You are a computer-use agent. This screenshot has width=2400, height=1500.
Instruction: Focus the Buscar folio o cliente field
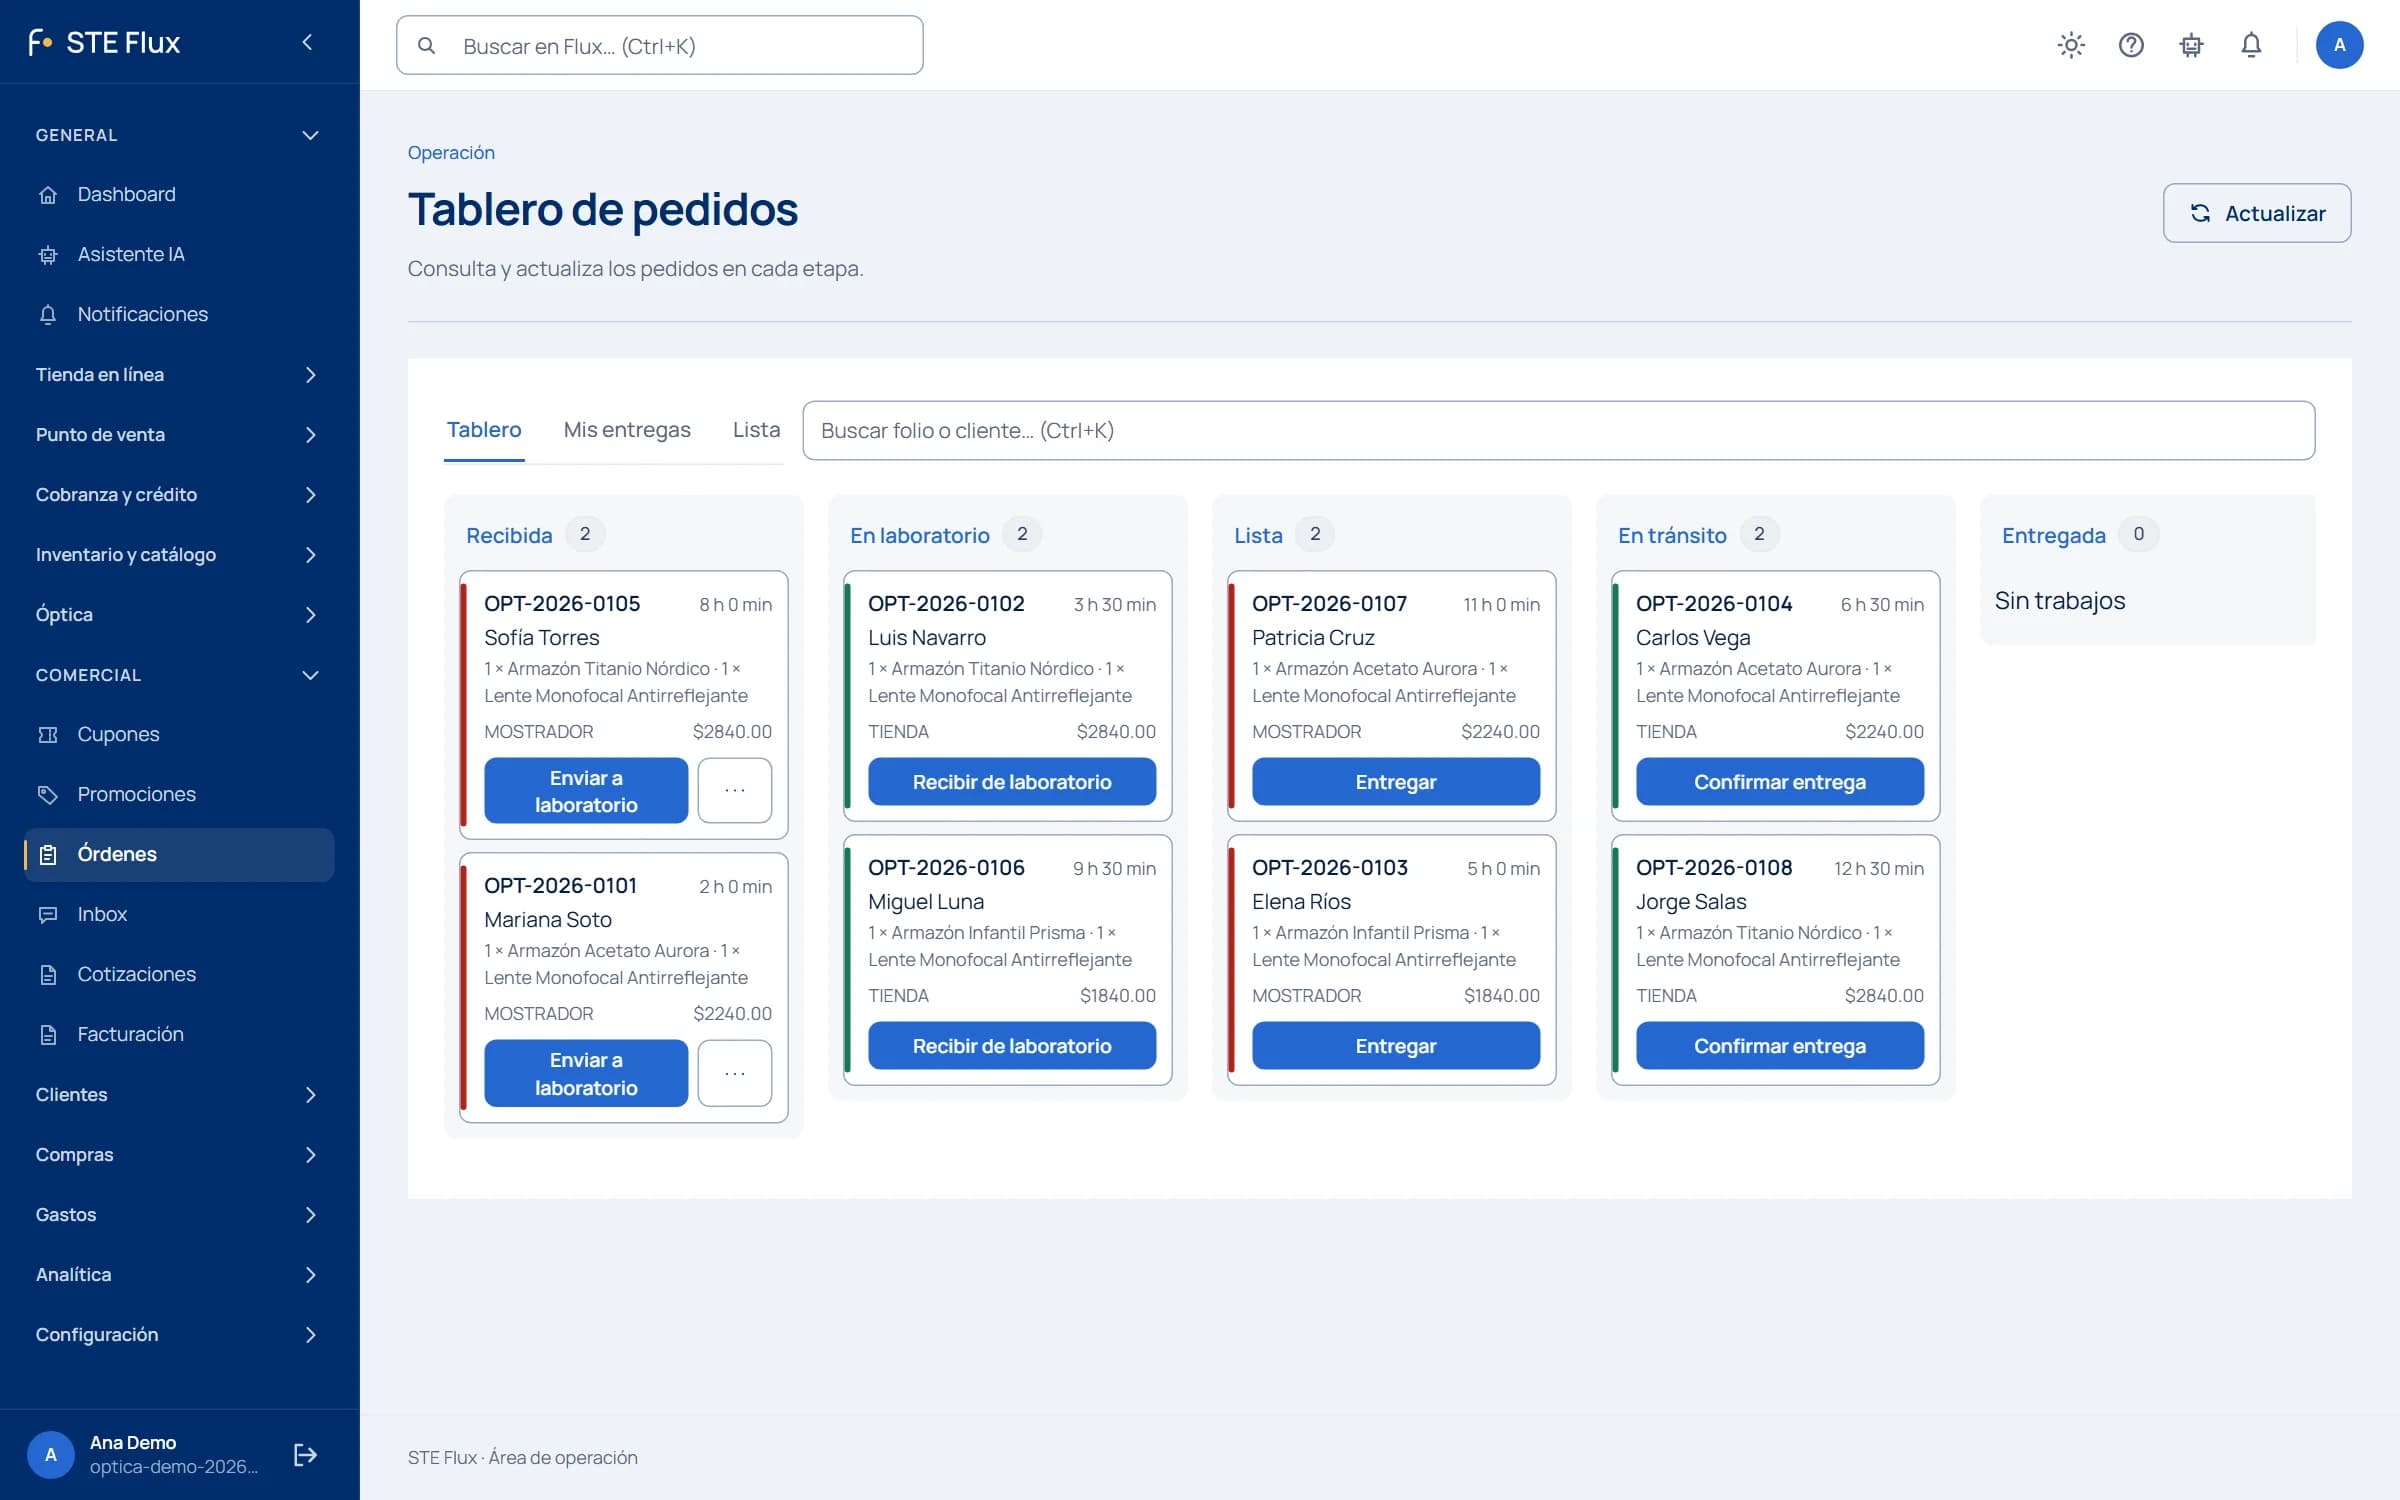click(1559, 431)
